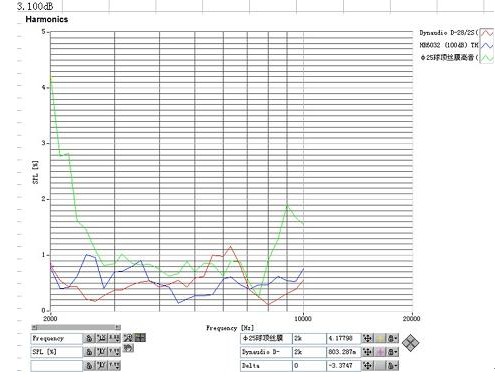Click the diamond cursor mover control
Viewport: 495px width, 377px height.
tap(411, 343)
